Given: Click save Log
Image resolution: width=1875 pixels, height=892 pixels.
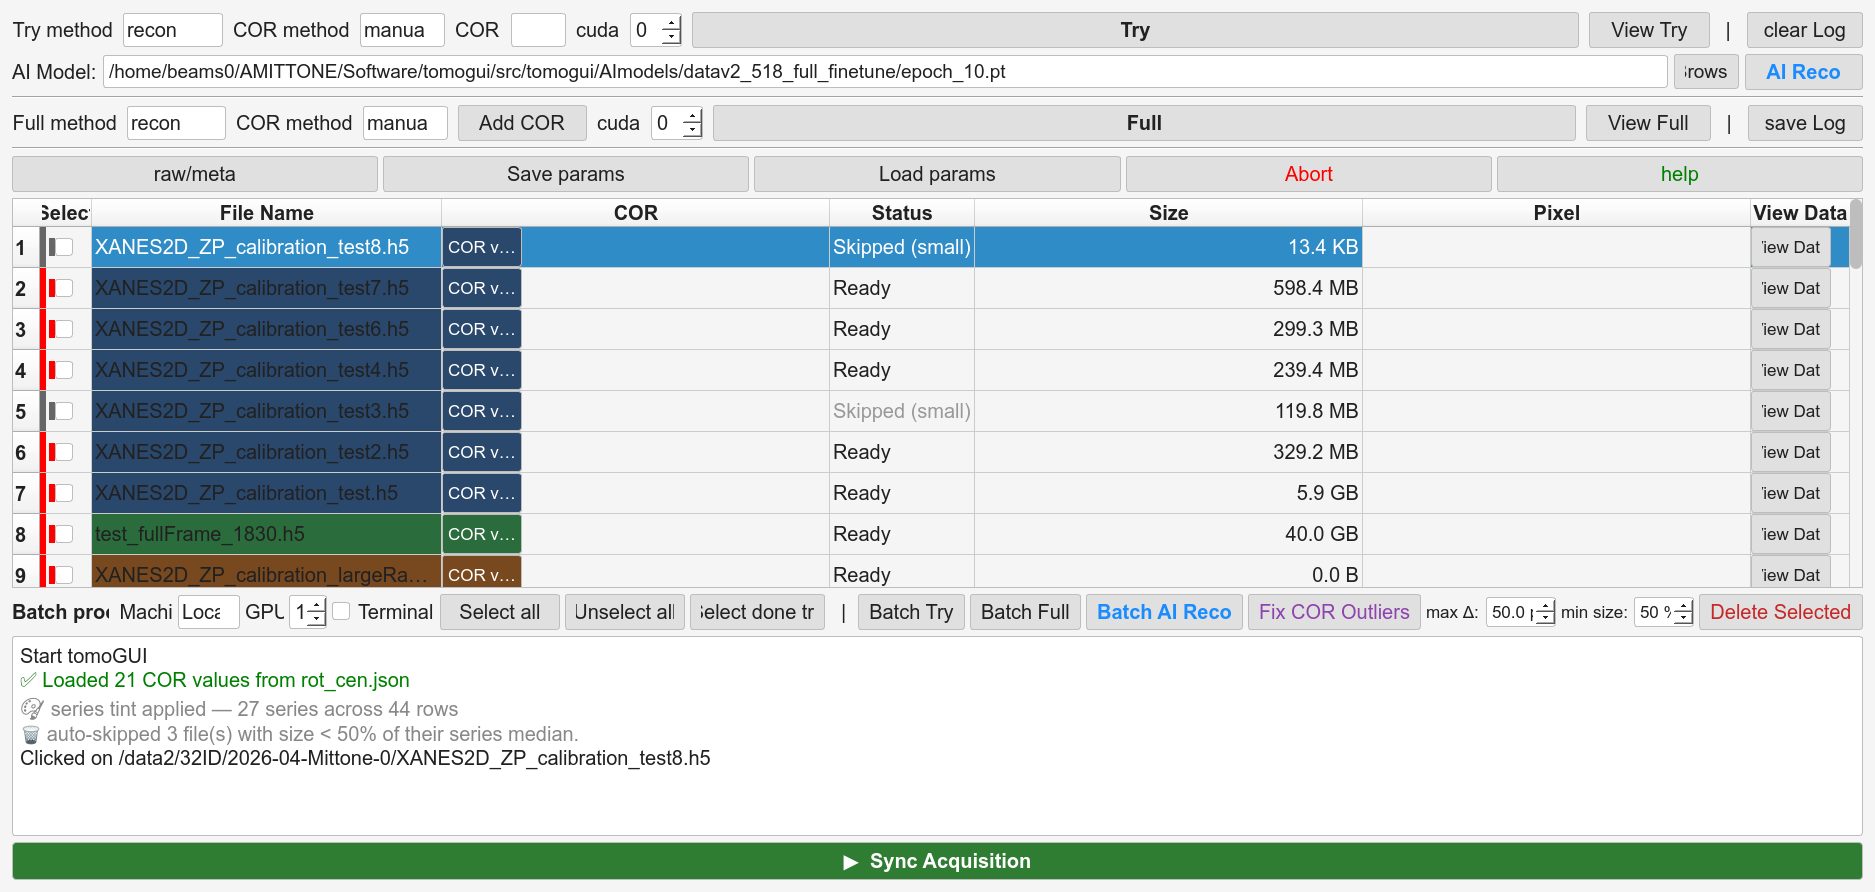Looking at the screenshot, I should pyautogui.click(x=1805, y=123).
